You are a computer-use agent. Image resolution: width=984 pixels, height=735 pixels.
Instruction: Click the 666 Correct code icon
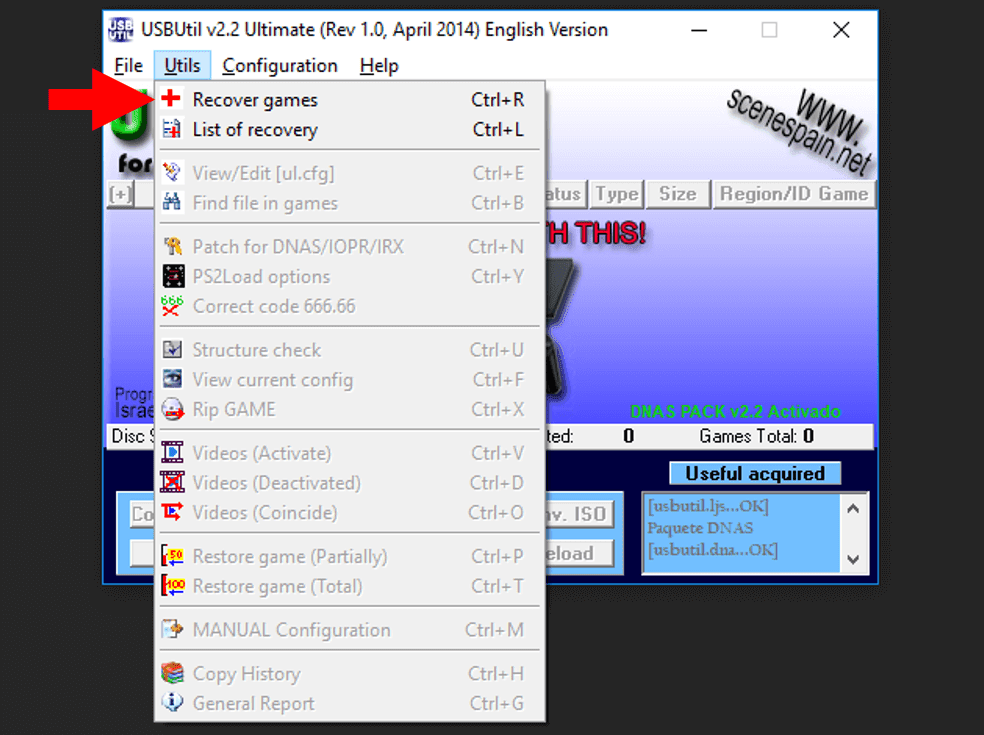click(172, 306)
